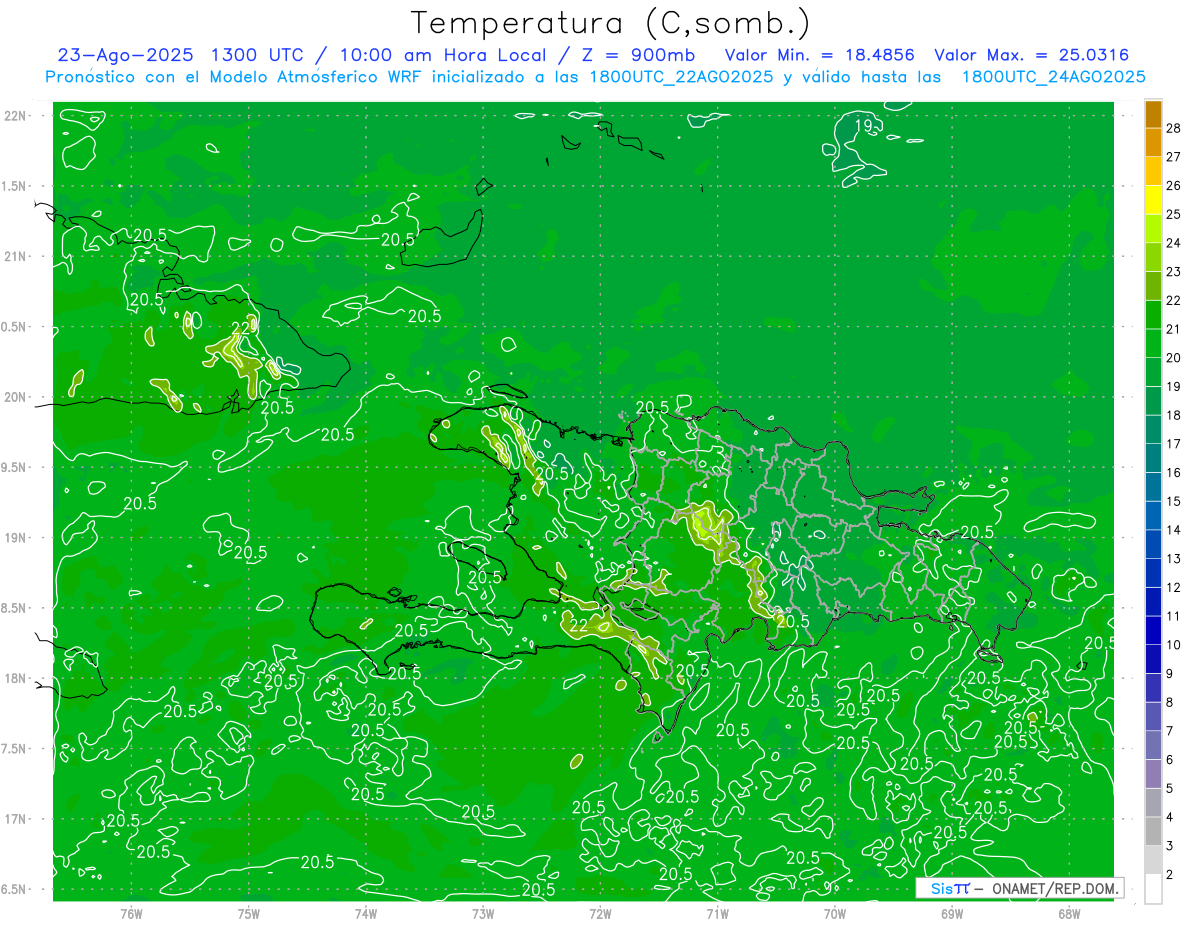Image resolution: width=1200 pixels, height=927 pixels.
Task: Click the "75W" longitude axis label
Action: click(248, 913)
